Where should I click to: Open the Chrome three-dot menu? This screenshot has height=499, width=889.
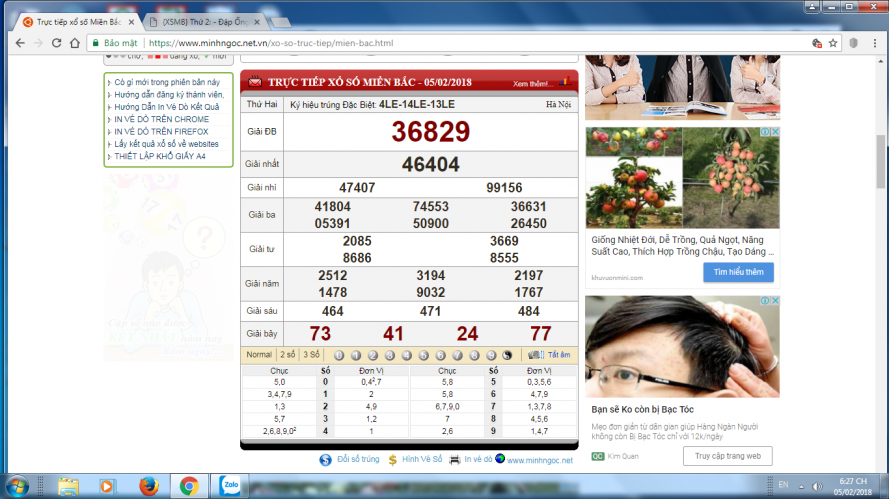point(875,43)
